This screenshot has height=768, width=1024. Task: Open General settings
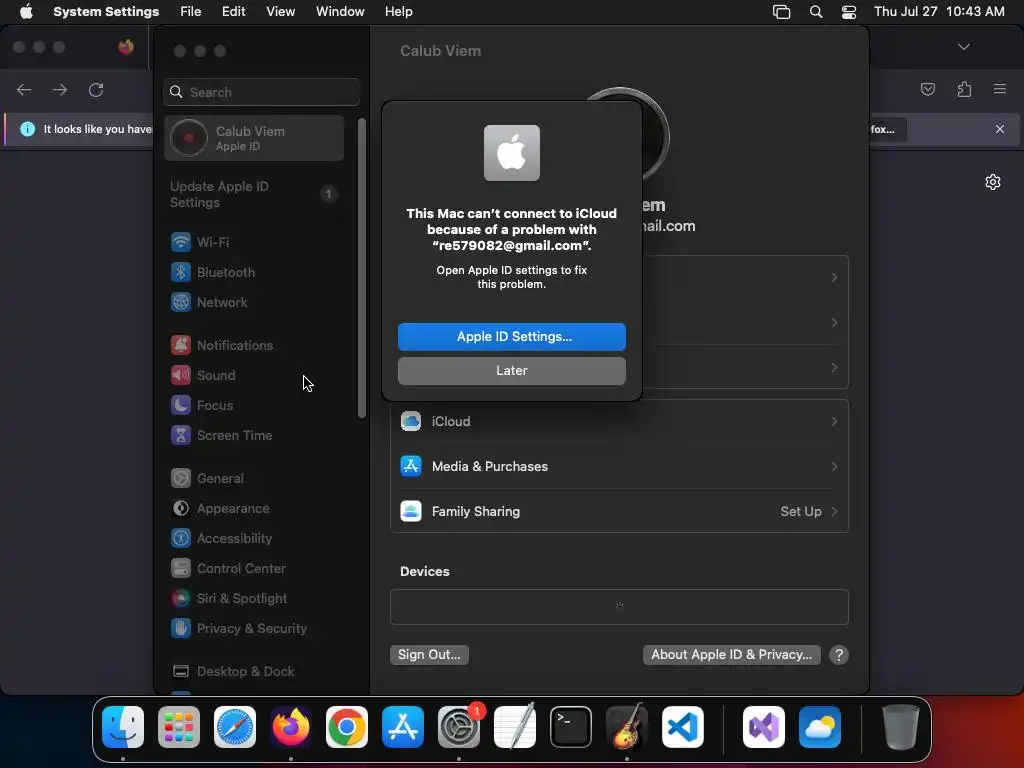(x=220, y=479)
